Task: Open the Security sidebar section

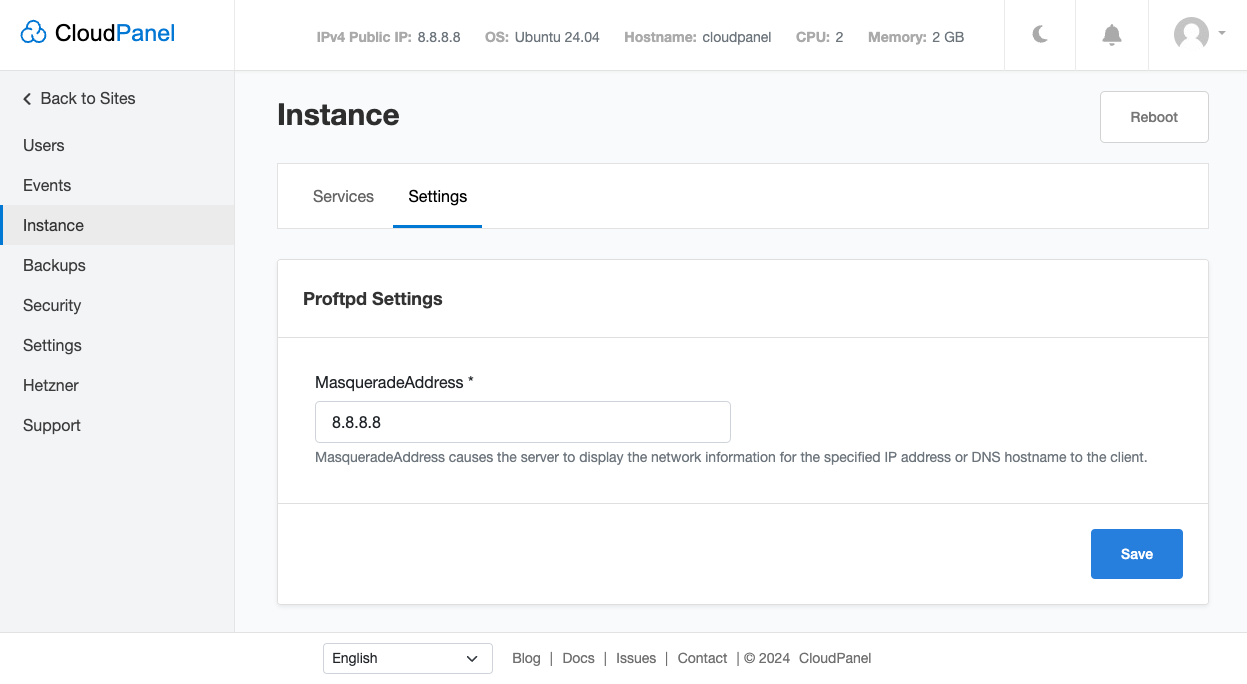Action: [52, 305]
